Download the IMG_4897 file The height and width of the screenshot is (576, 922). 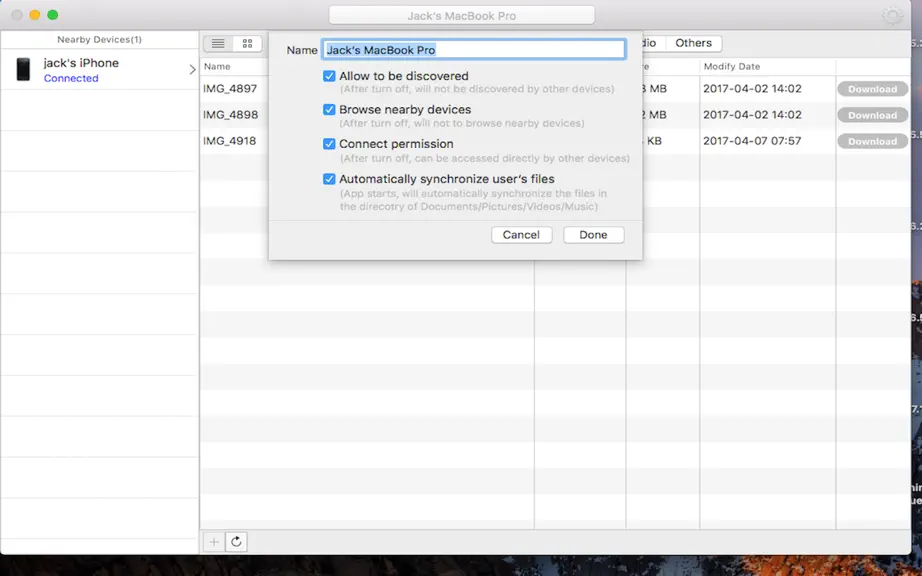click(x=873, y=89)
